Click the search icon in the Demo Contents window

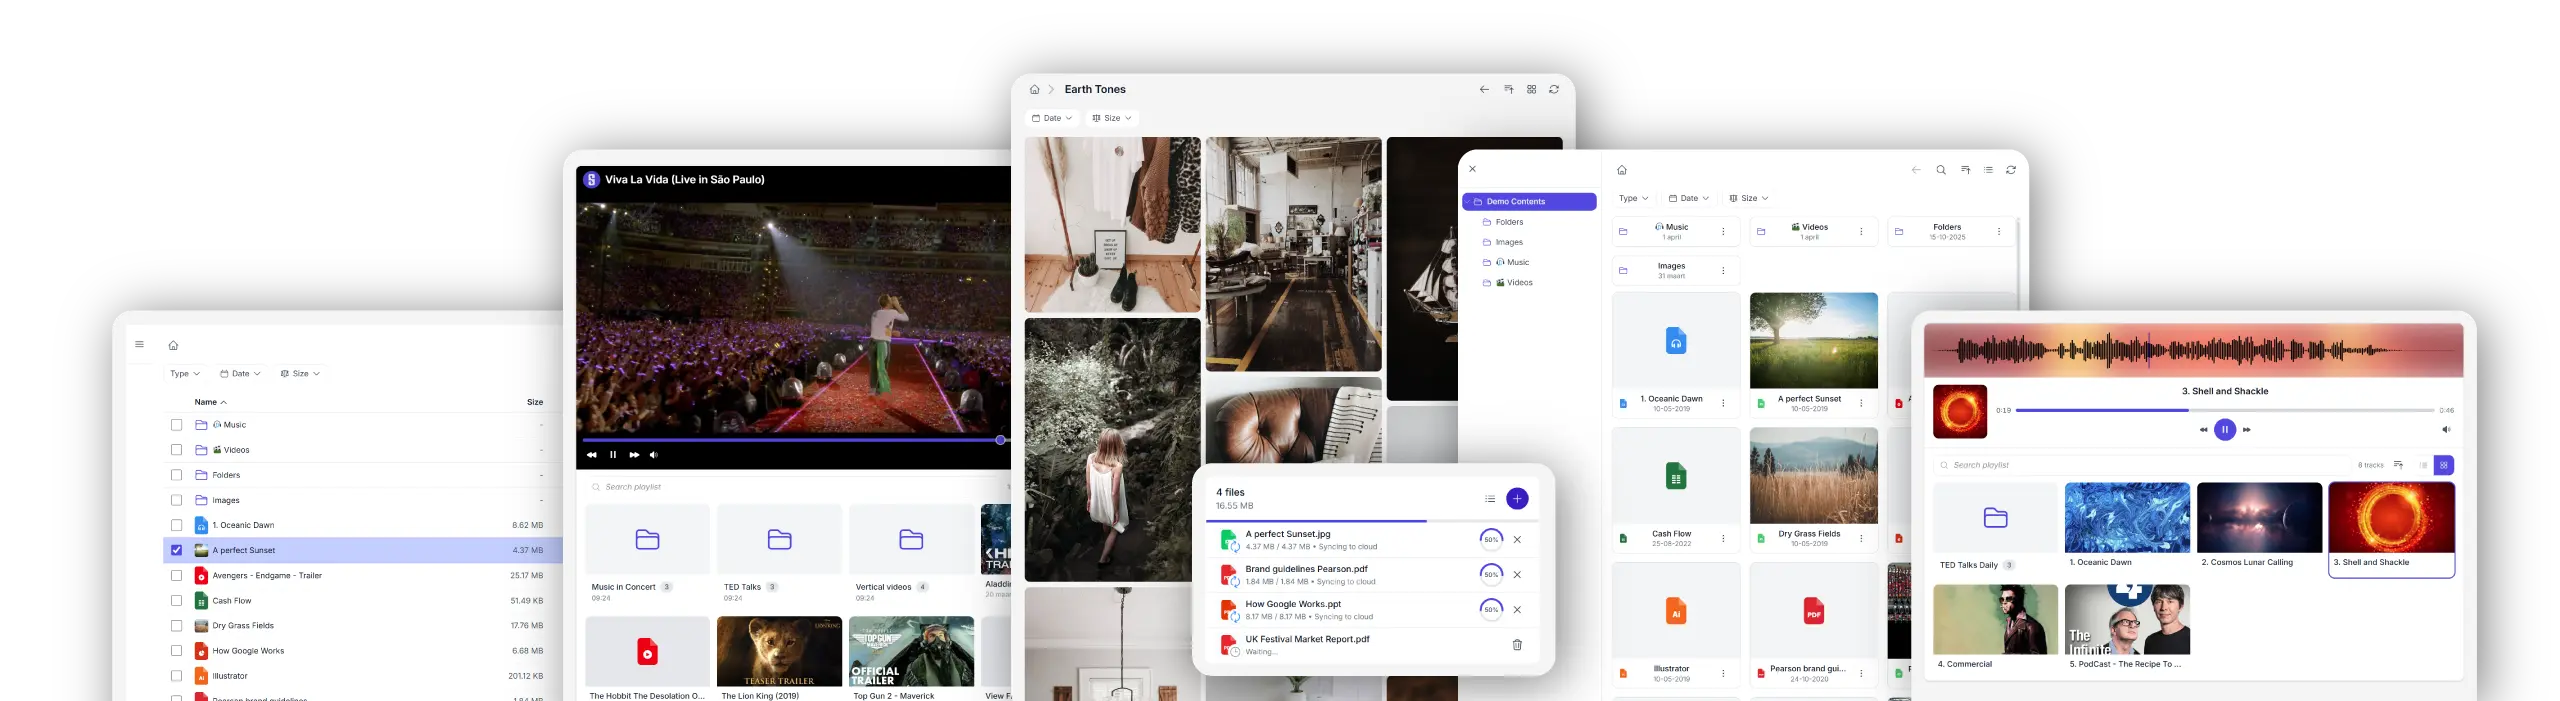coord(1941,170)
